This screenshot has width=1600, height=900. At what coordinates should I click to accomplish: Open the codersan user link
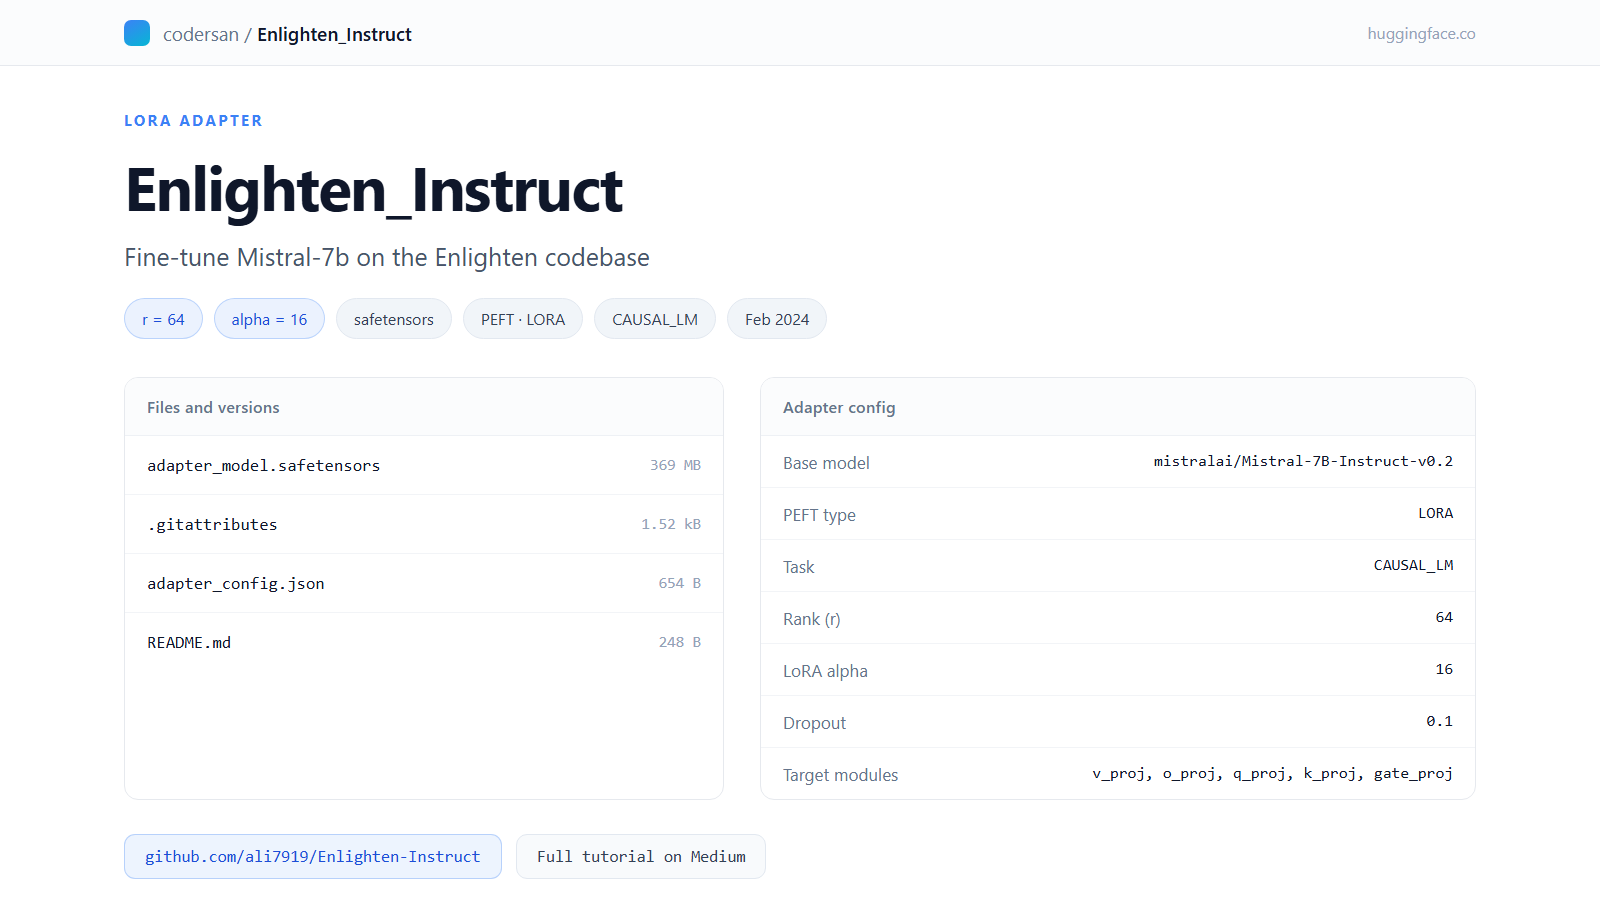201,34
